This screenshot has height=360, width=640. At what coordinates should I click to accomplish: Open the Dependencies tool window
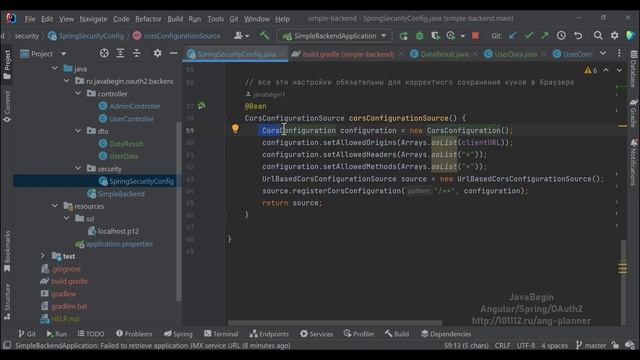point(446,334)
